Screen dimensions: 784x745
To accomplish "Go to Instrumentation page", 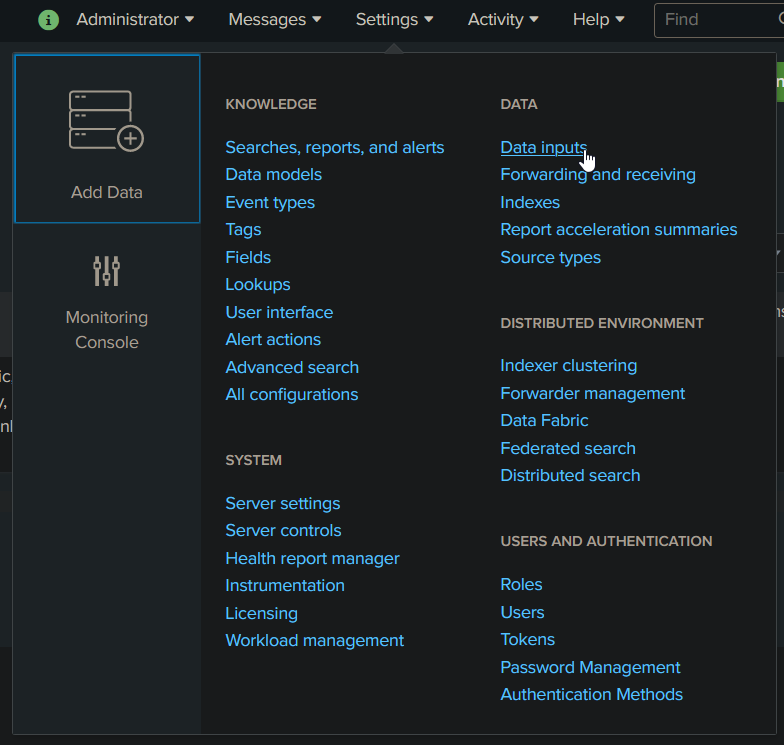I will coord(284,586).
